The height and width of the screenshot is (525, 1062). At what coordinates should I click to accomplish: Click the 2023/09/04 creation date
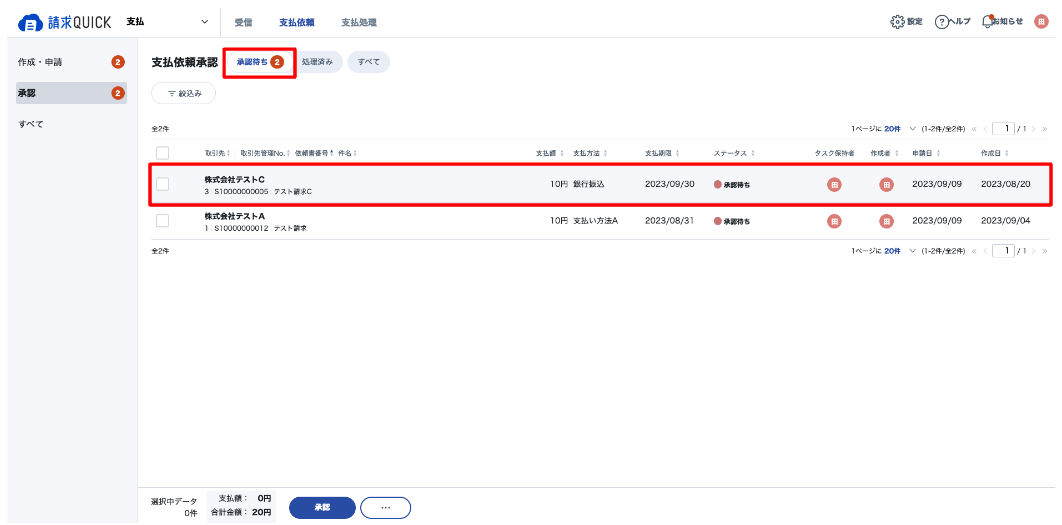[x=1006, y=221]
